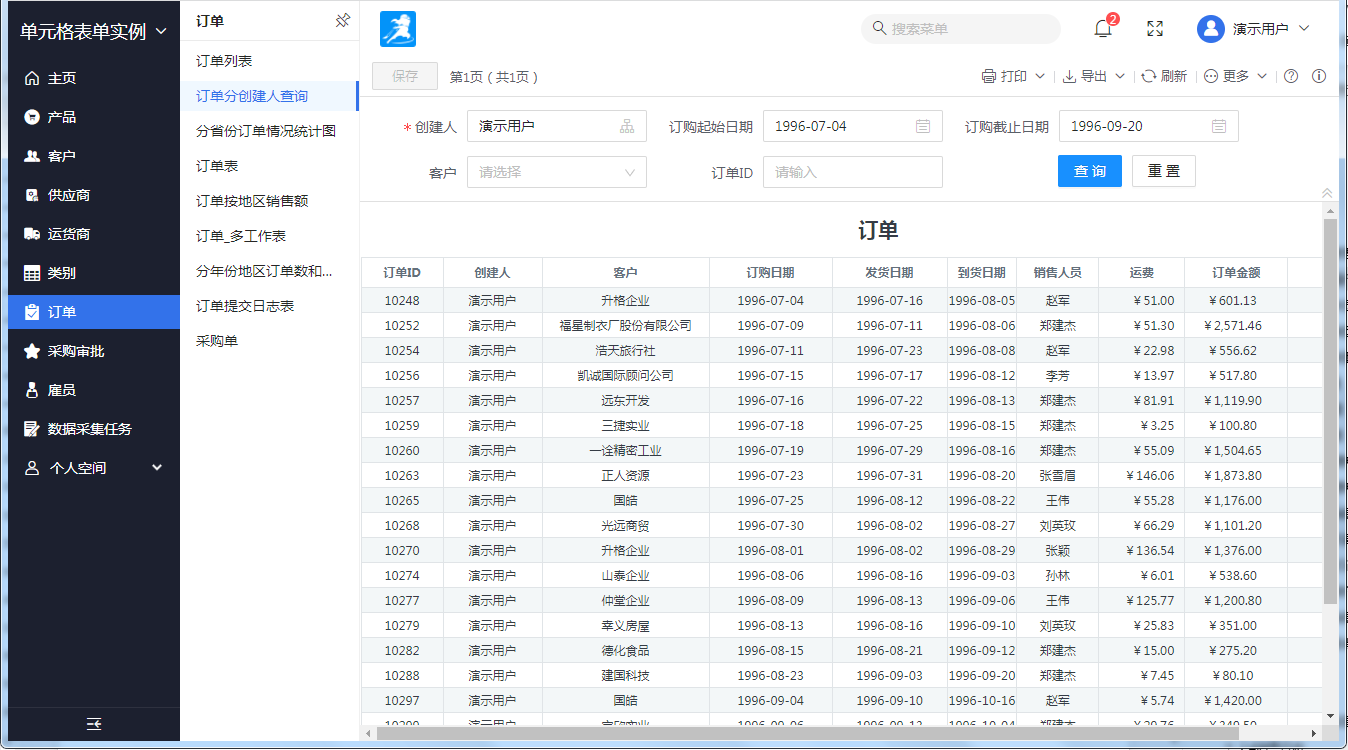The height and width of the screenshot is (750, 1348).
Task: Click the 查询 button
Action: pyautogui.click(x=1090, y=171)
